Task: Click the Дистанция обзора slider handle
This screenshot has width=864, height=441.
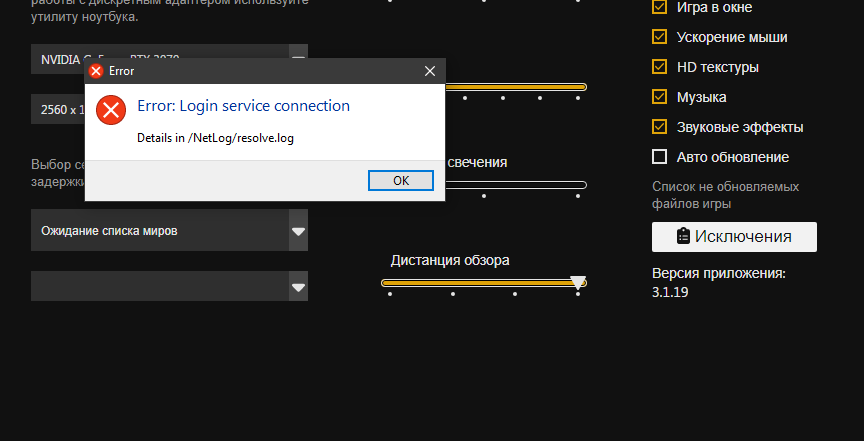Action: tap(577, 282)
